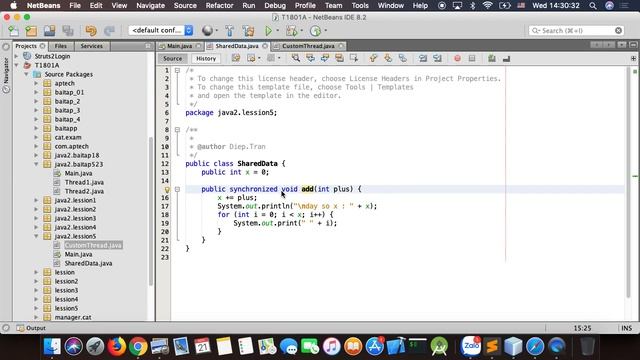Click the Save All toolbar icon

pos(68,31)
